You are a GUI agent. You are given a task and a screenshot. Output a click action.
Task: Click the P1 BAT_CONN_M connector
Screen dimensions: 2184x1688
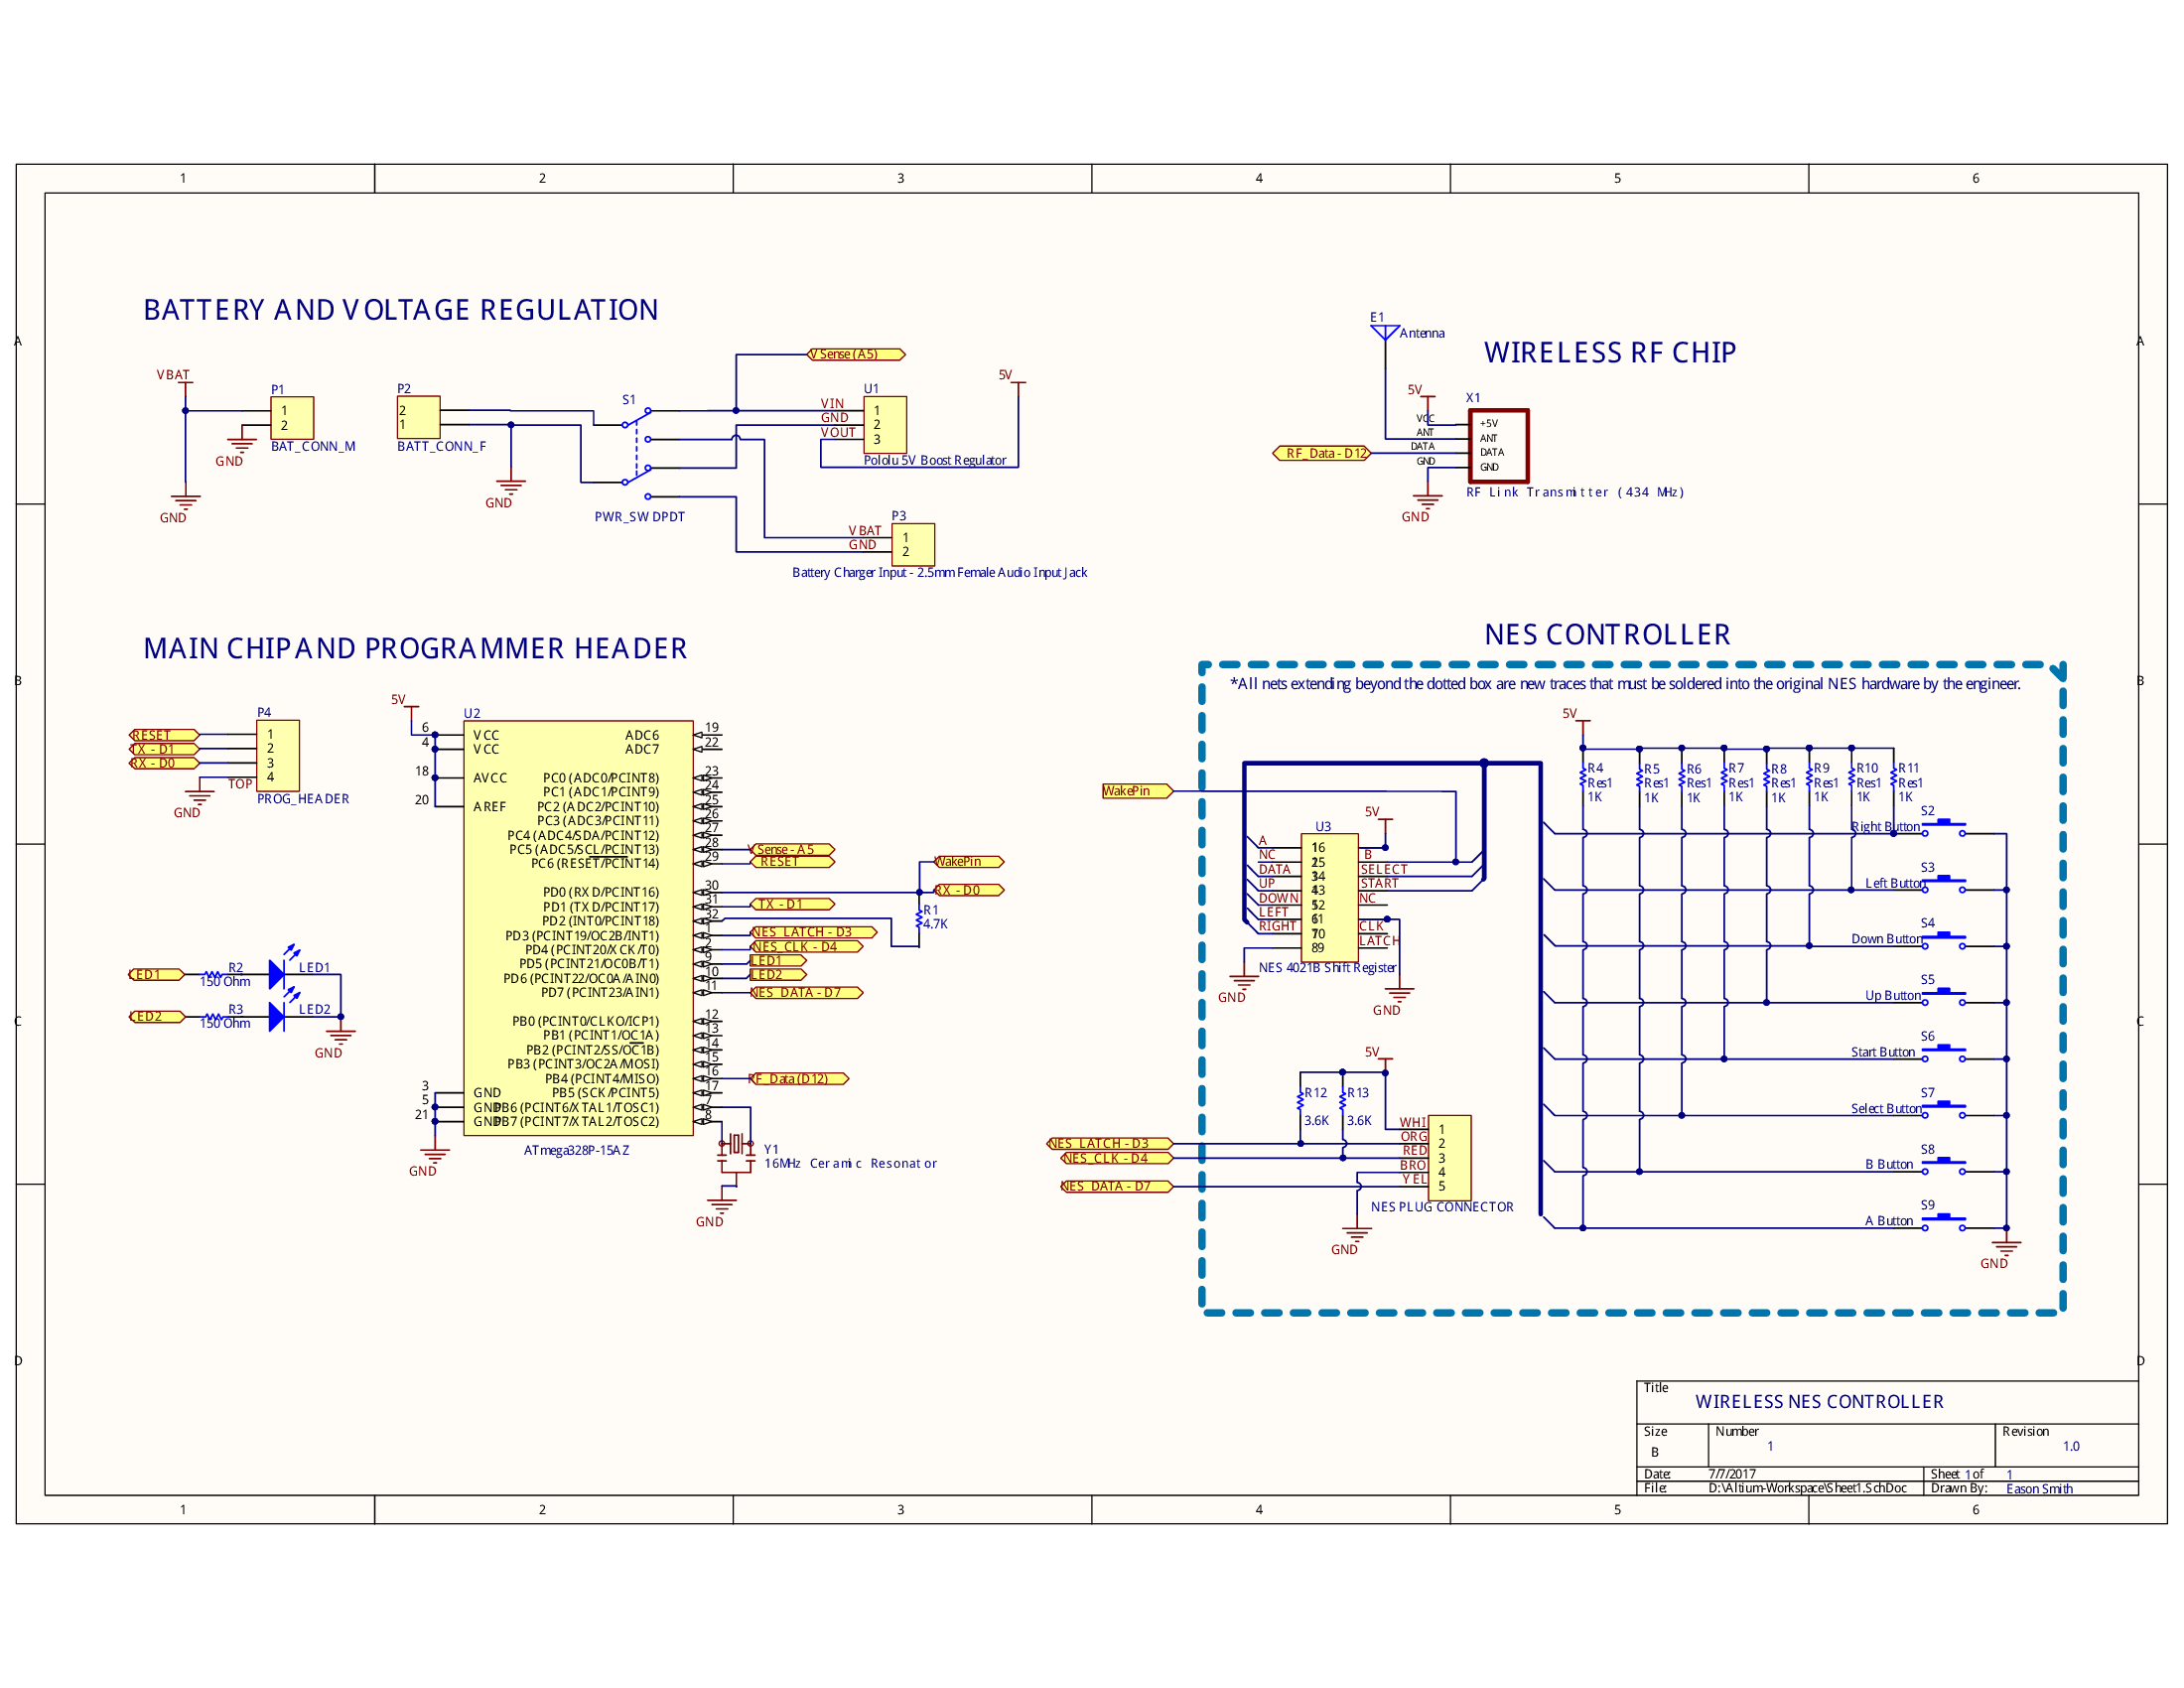(292, 418)
